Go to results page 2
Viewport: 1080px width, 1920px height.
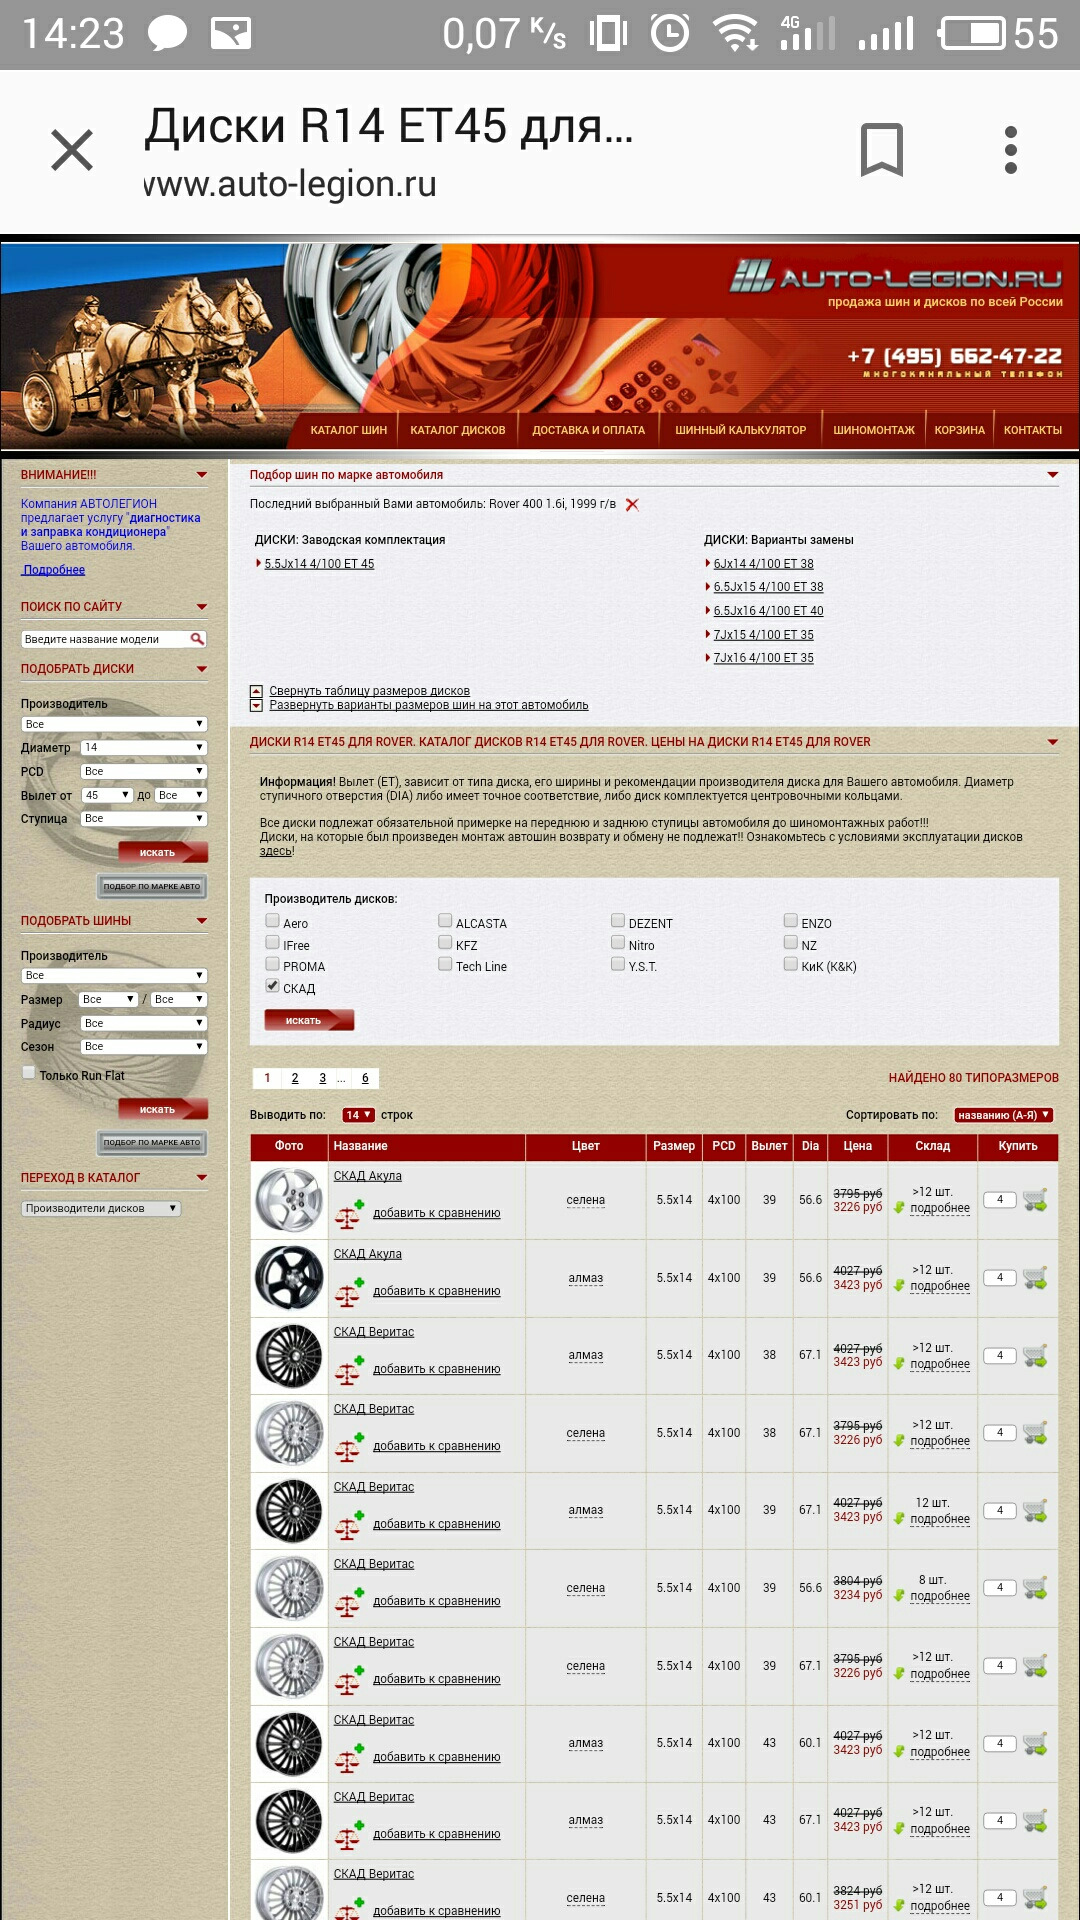point(295,1078)
